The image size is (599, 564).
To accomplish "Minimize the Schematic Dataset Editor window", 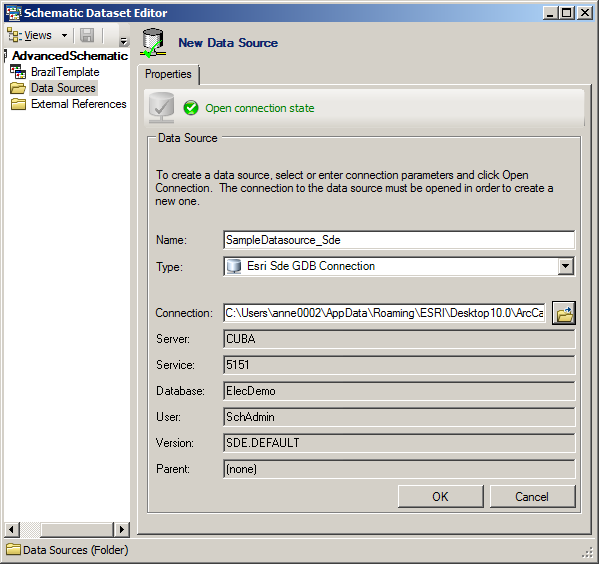I will coord(550,13).
